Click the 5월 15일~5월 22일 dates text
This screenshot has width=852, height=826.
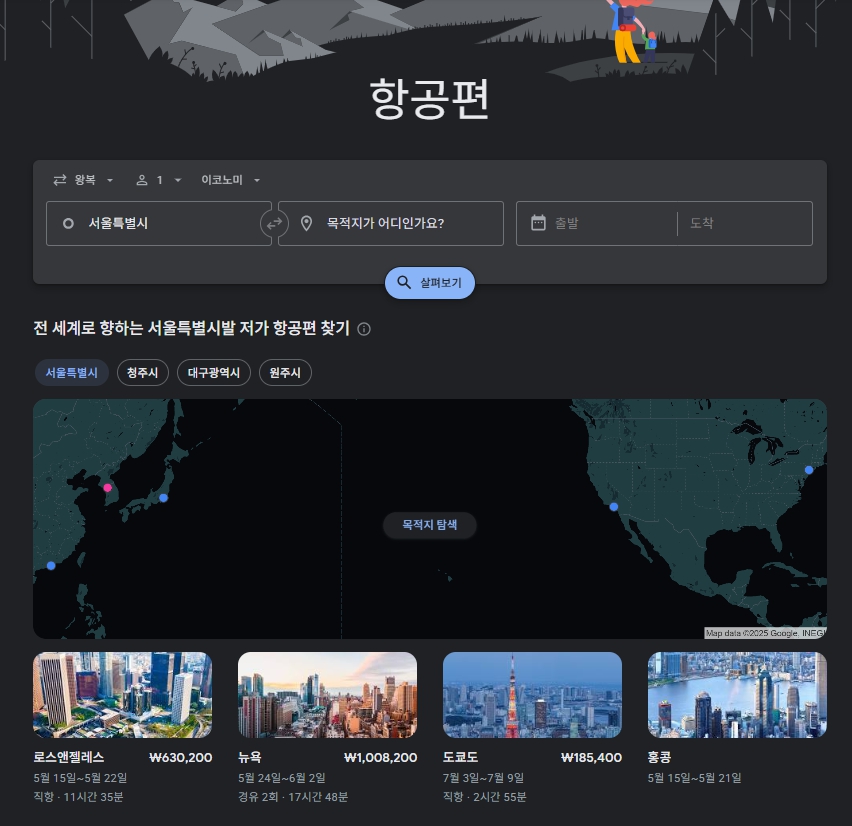coord(80,778)
